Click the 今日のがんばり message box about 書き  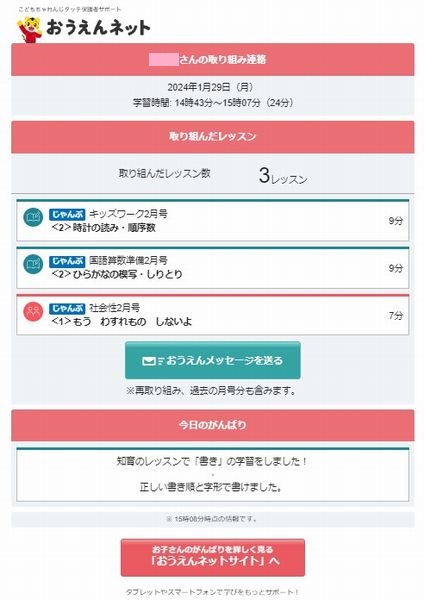tap(213, 474)
